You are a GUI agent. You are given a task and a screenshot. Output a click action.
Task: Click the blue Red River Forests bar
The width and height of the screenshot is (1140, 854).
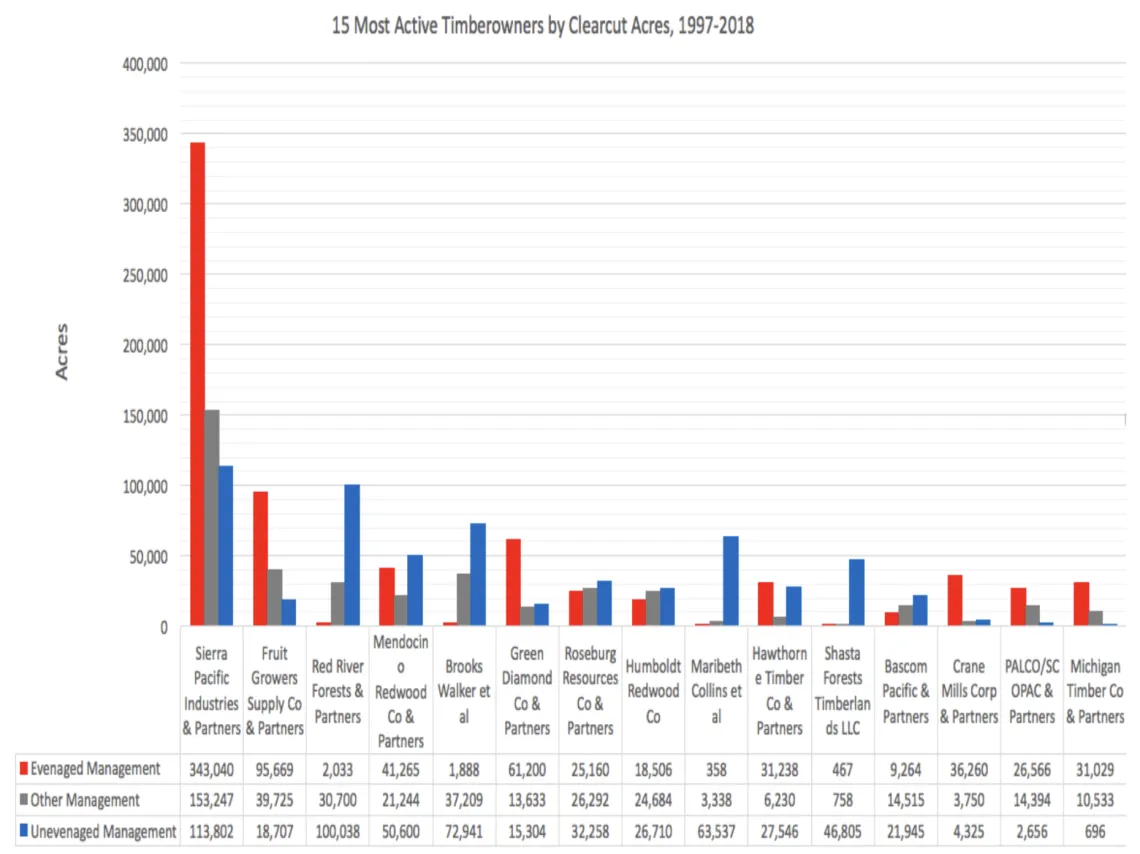352,555
